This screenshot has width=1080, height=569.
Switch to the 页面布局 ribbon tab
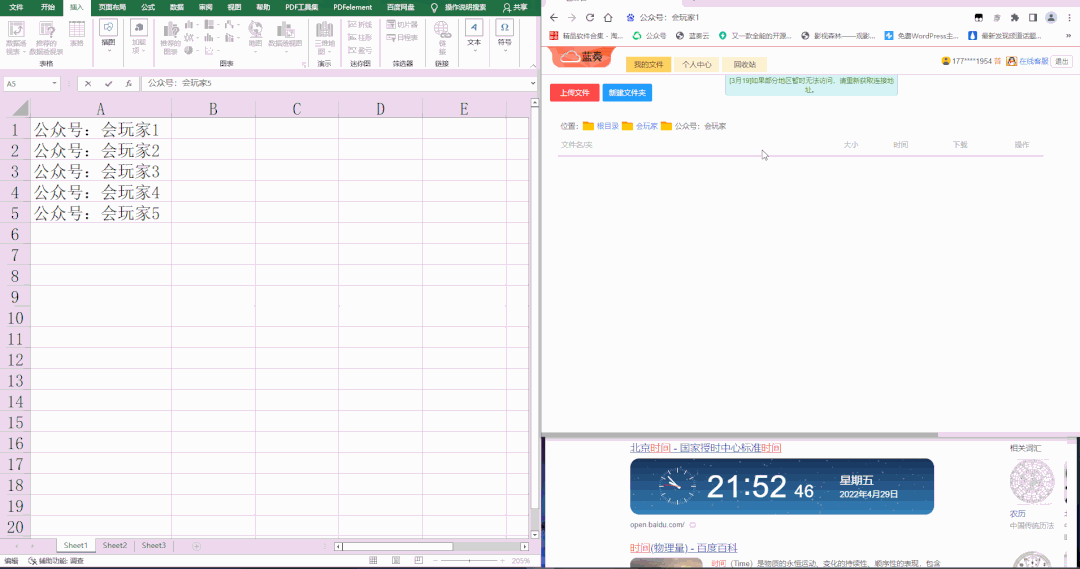tap(112, 8)
